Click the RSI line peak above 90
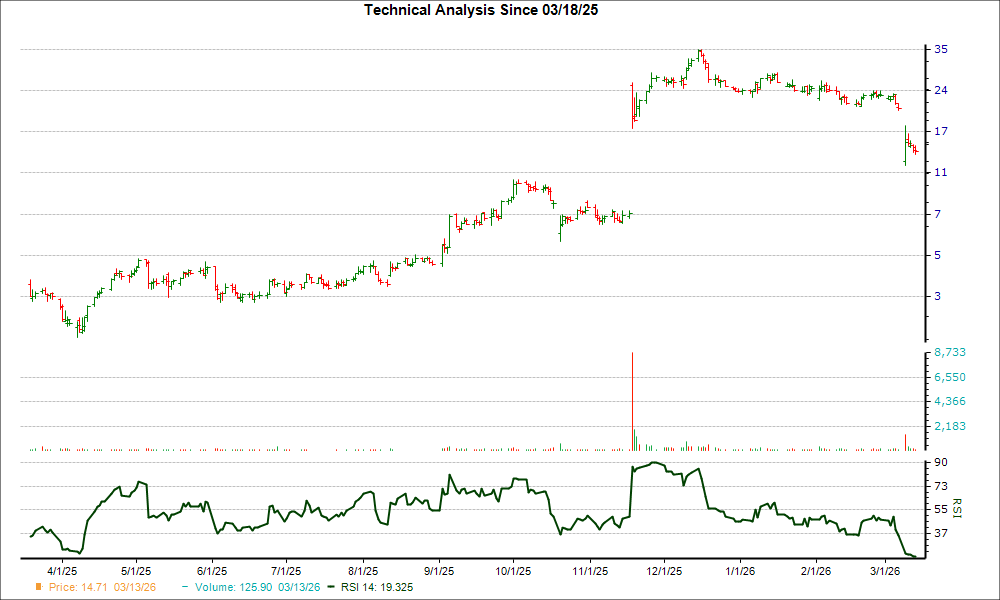Screen dimensions: 1000x600 pyautogui.click(x=655, y=463)
